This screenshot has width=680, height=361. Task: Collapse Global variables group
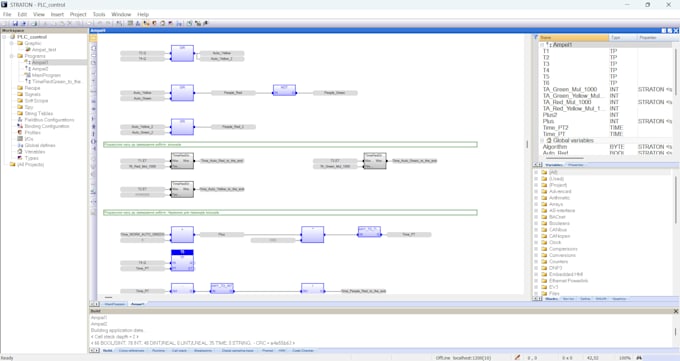pos(542,141)
